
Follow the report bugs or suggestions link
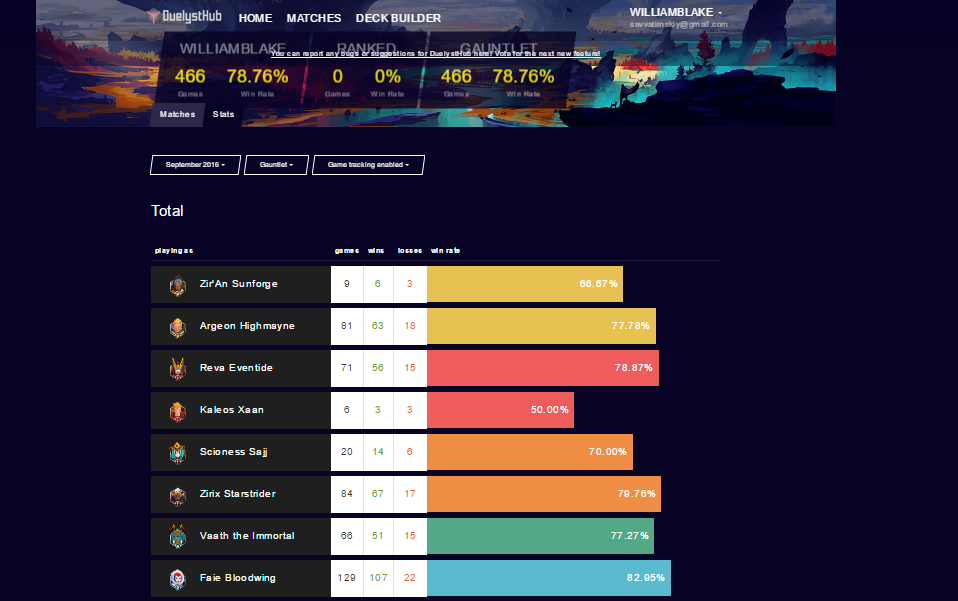tap(436, 54)
